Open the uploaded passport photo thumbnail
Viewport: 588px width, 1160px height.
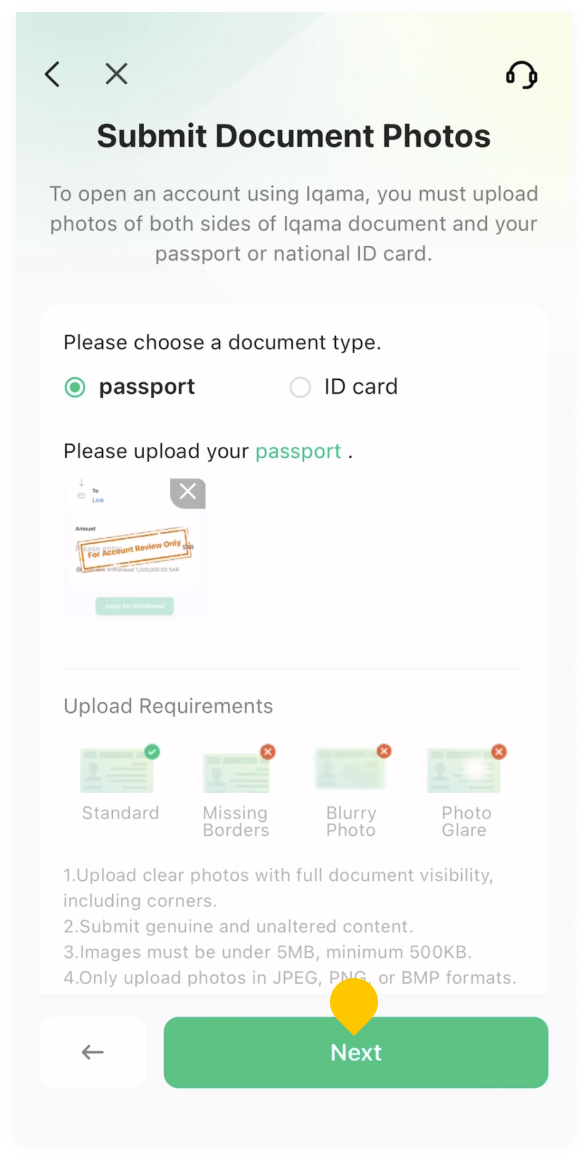pos(135,549)
